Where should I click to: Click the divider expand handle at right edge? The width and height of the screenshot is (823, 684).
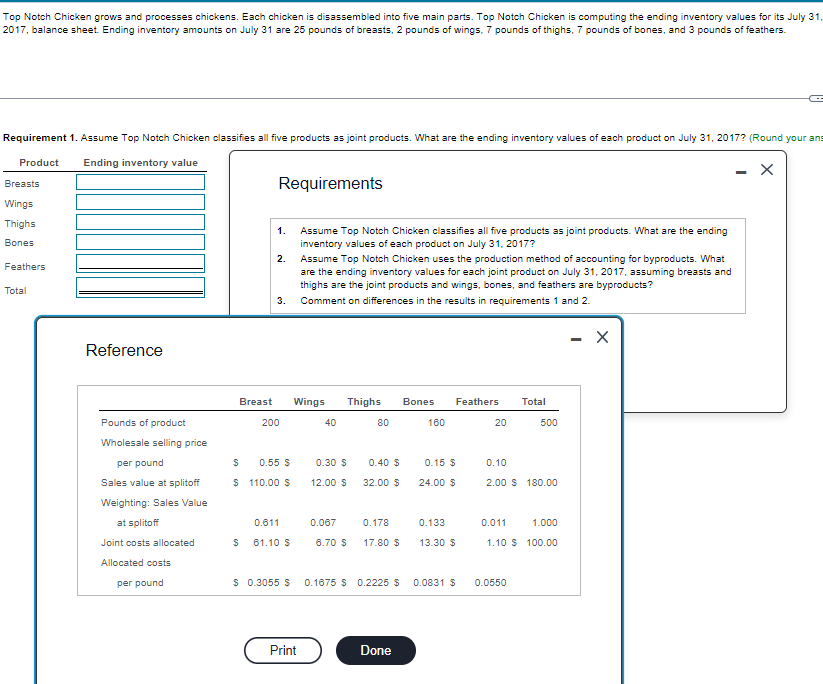click(x=816, y=98)
